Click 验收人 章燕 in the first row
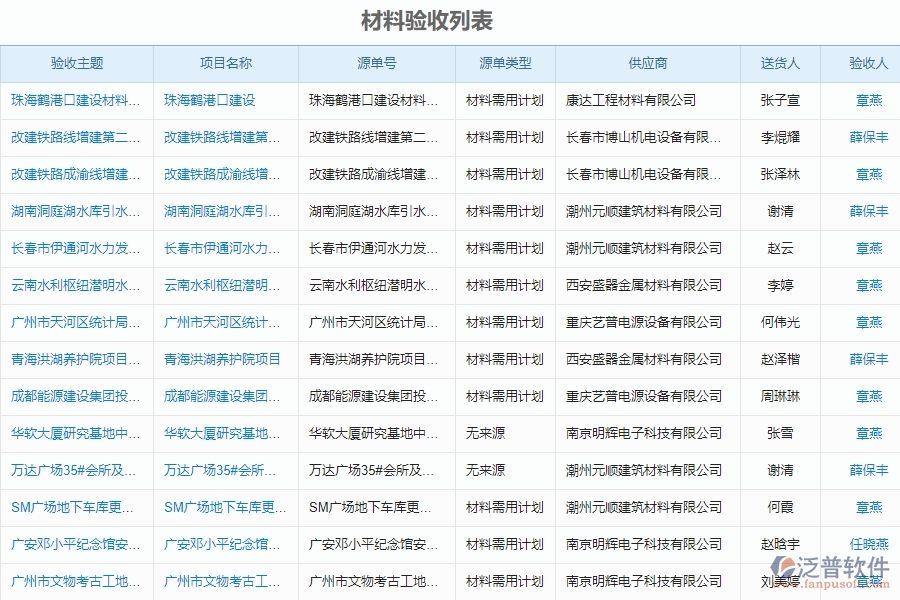 pyautogui.click(x=868, y=100)
